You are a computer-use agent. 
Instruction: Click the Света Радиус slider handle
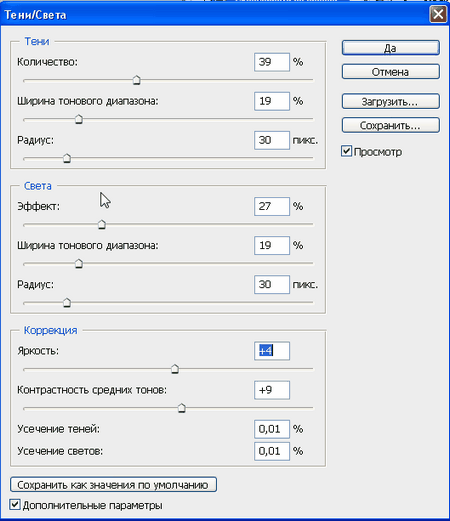[67, 303]
